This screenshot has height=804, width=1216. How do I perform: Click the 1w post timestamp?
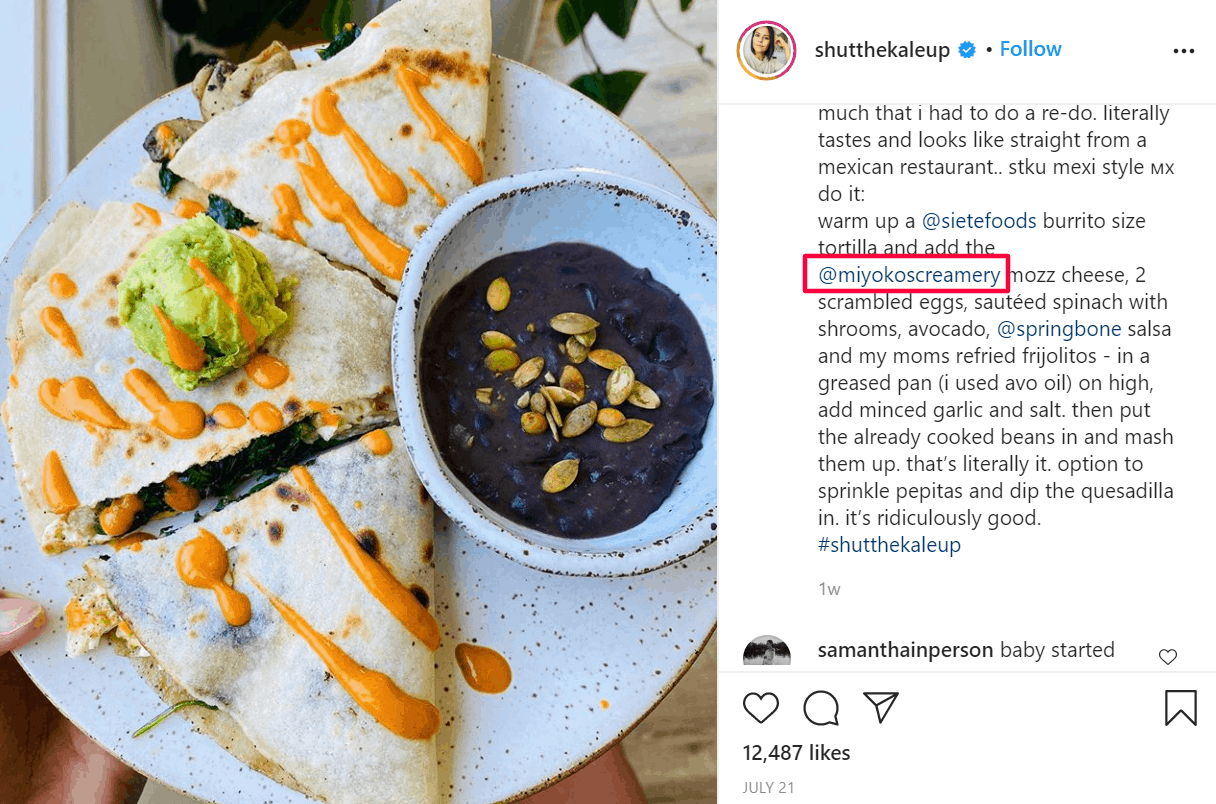tap(829, 589)
